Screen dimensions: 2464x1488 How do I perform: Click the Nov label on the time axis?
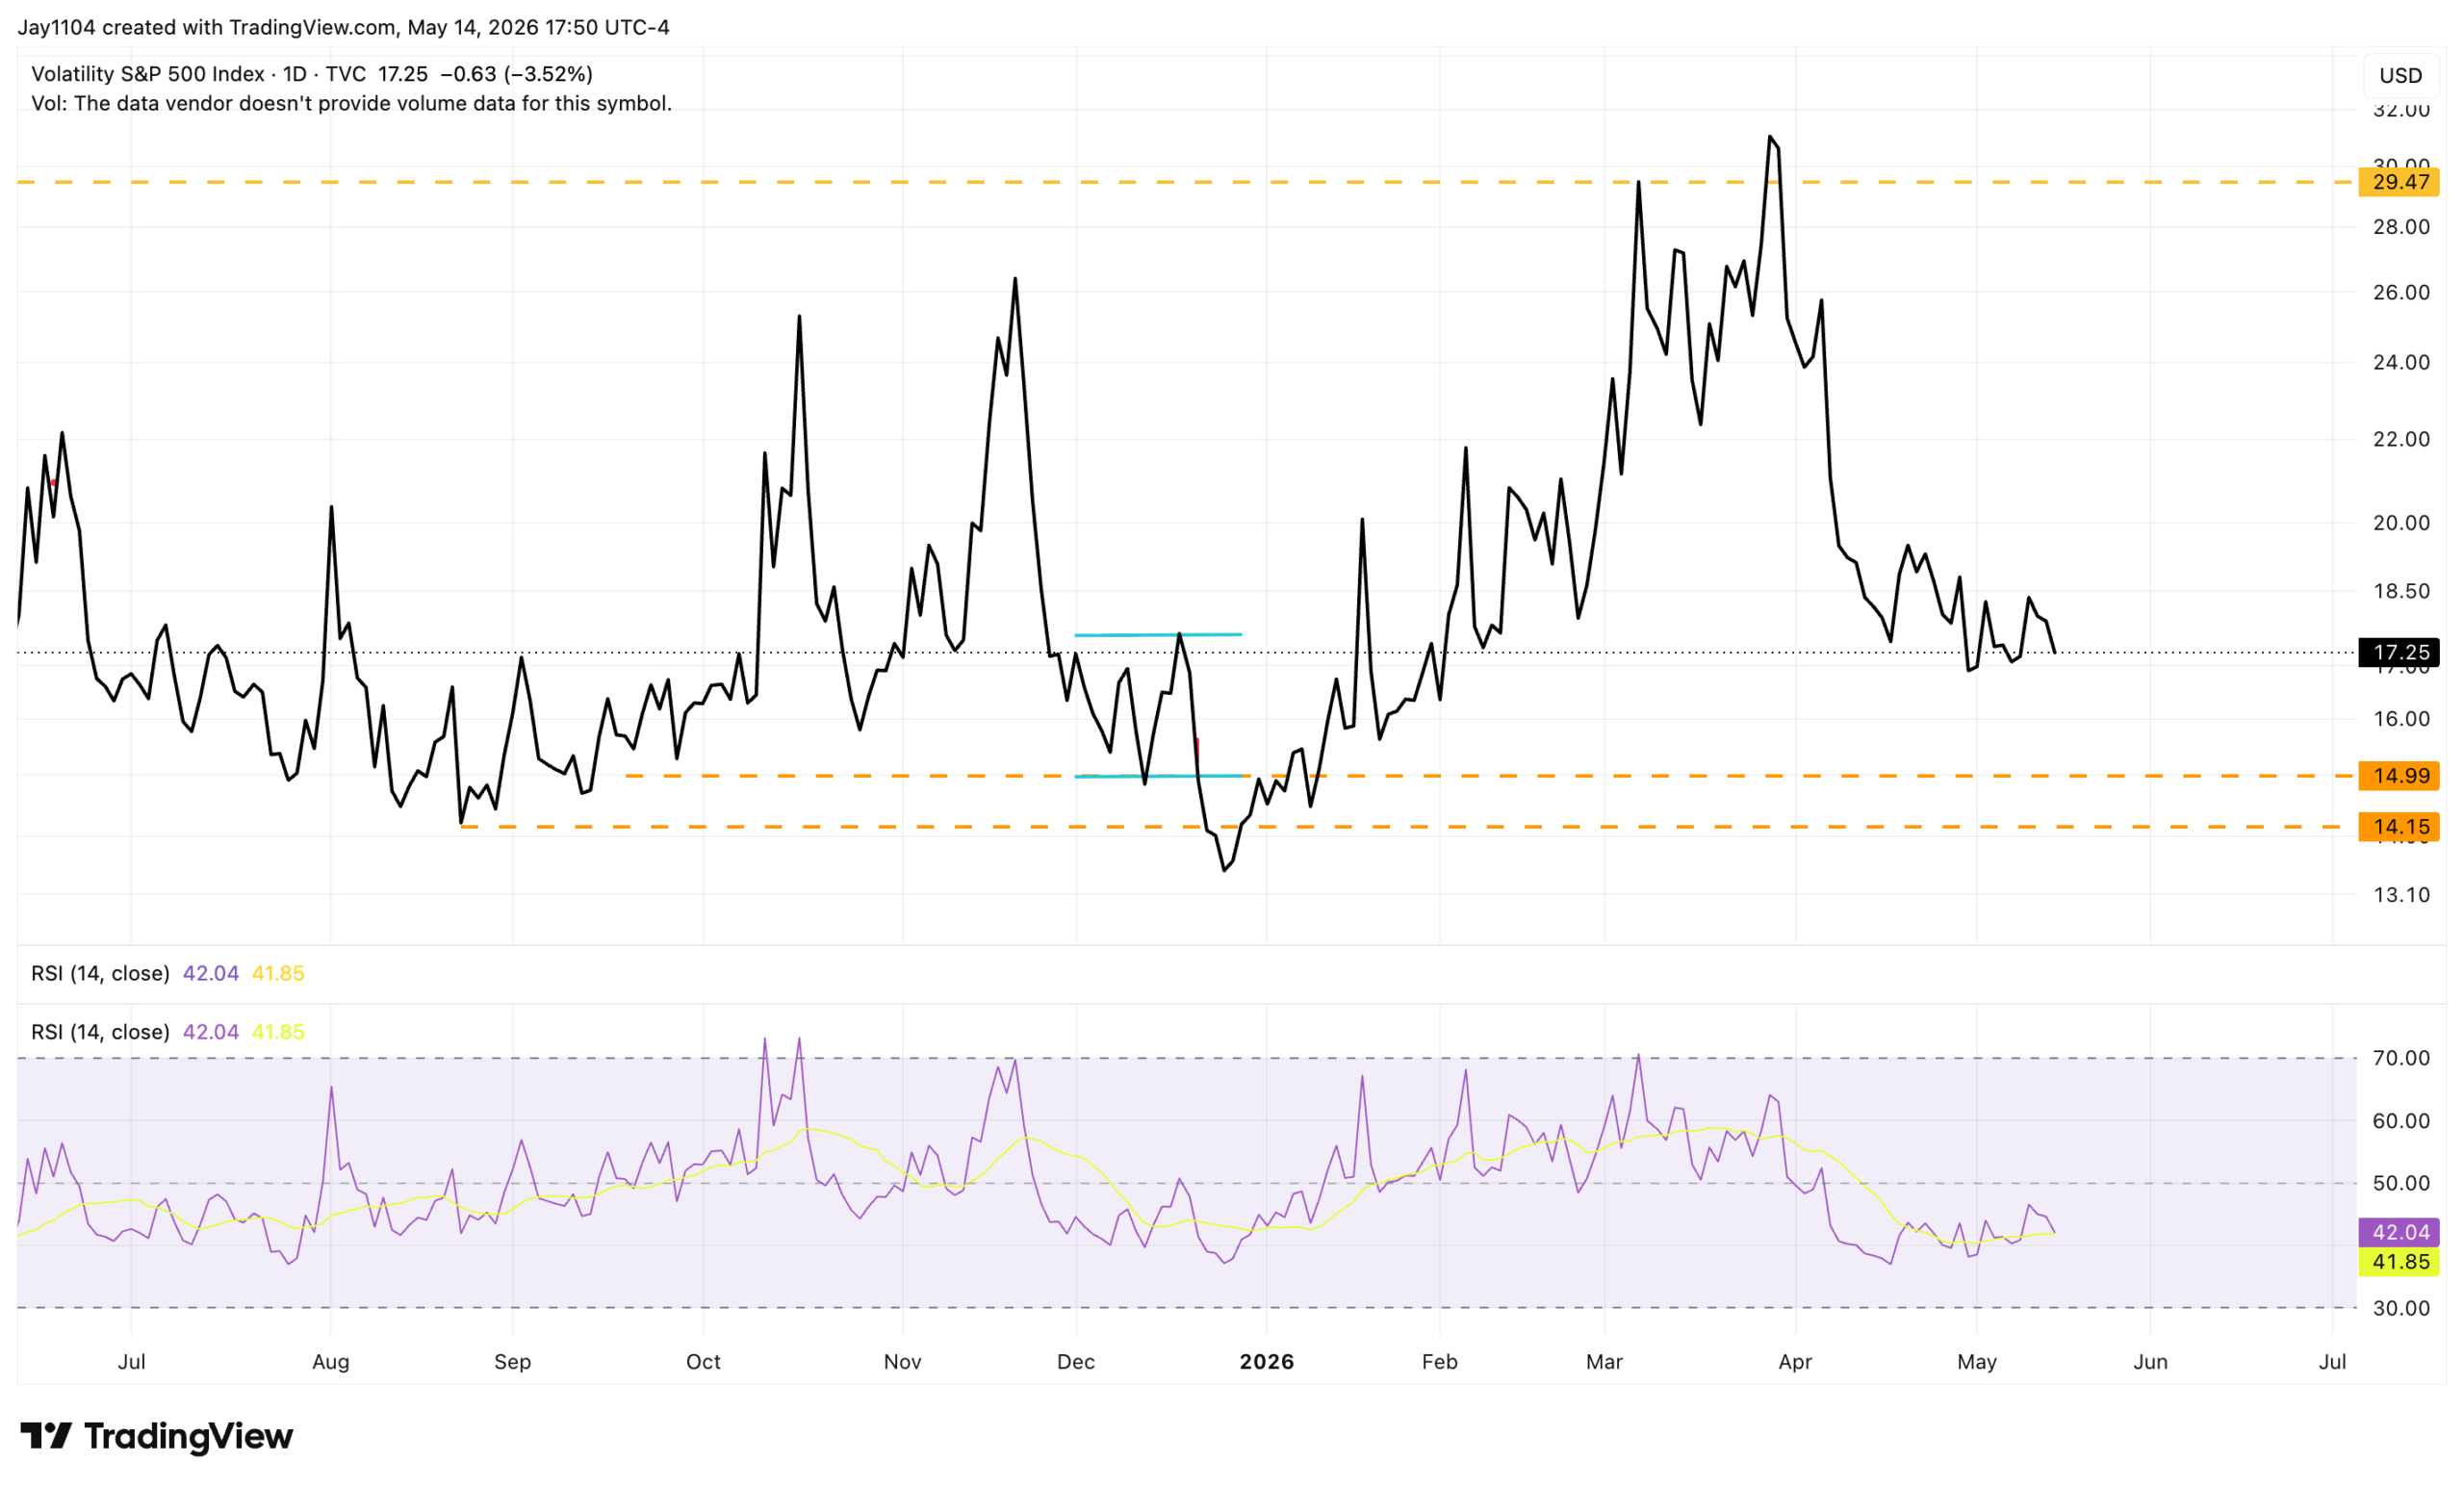903,1362
